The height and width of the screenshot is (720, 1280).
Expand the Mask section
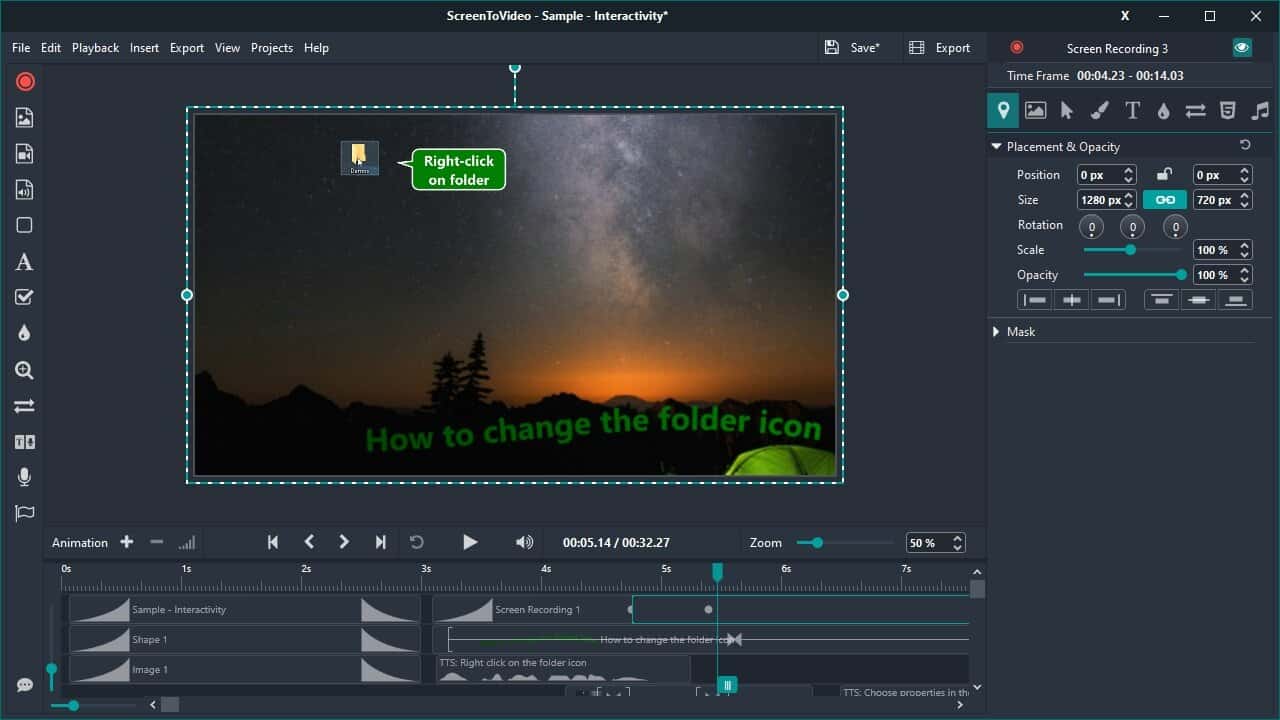(x=996, y=331)
